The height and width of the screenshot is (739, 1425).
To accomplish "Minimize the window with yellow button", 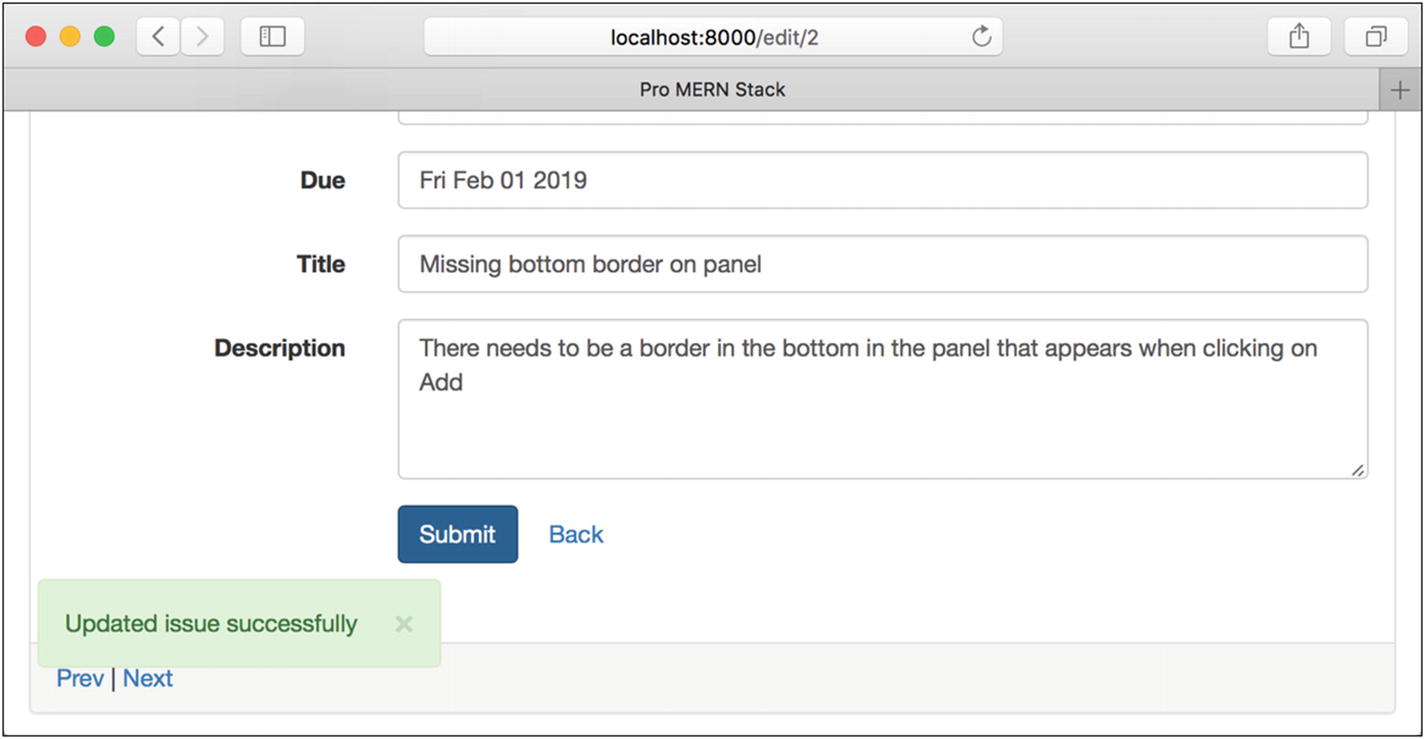I will [x=70, y=37].
